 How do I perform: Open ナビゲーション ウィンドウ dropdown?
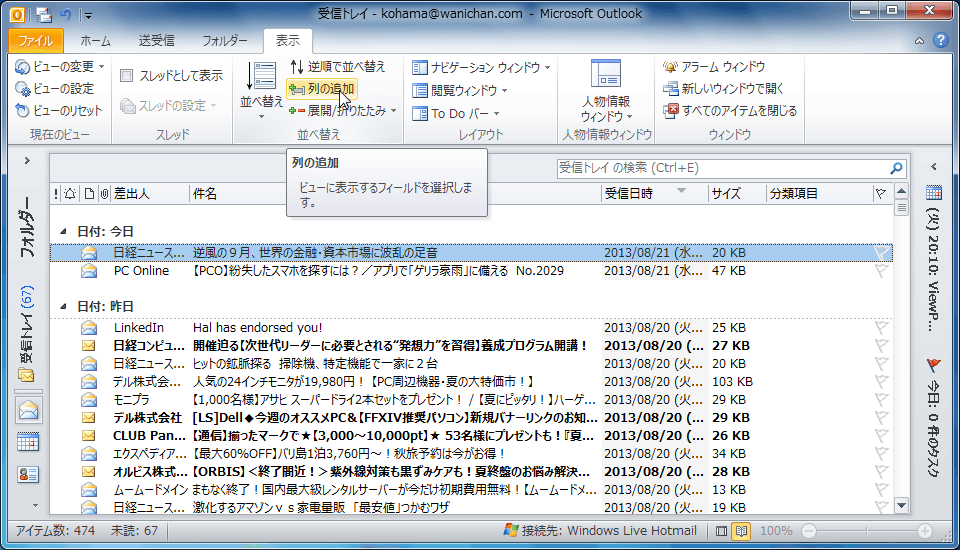(x=481, y=67)
